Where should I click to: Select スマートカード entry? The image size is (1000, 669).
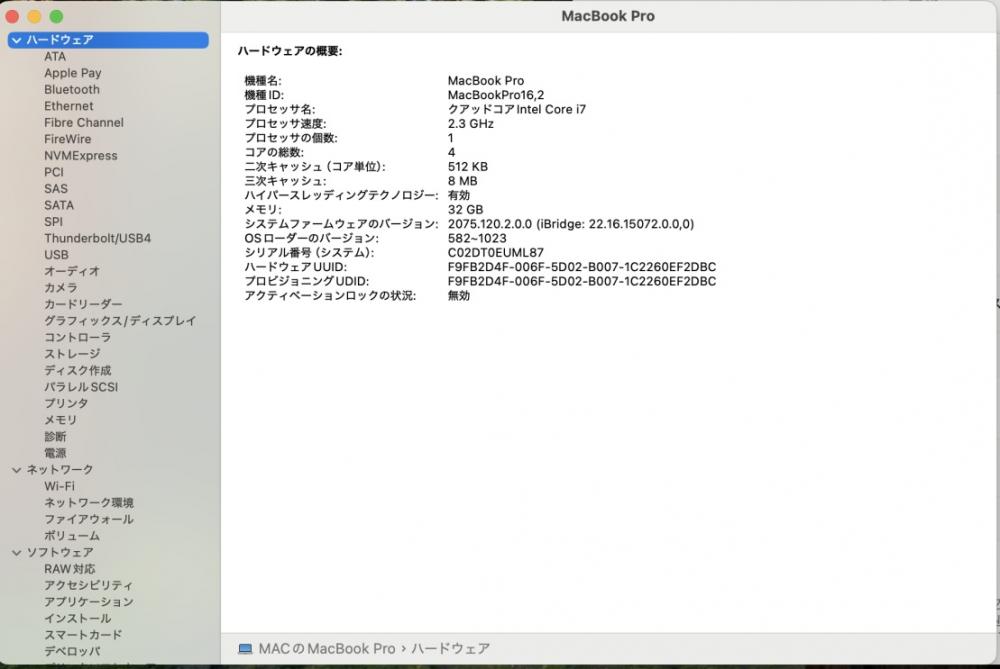coord(83,636)
